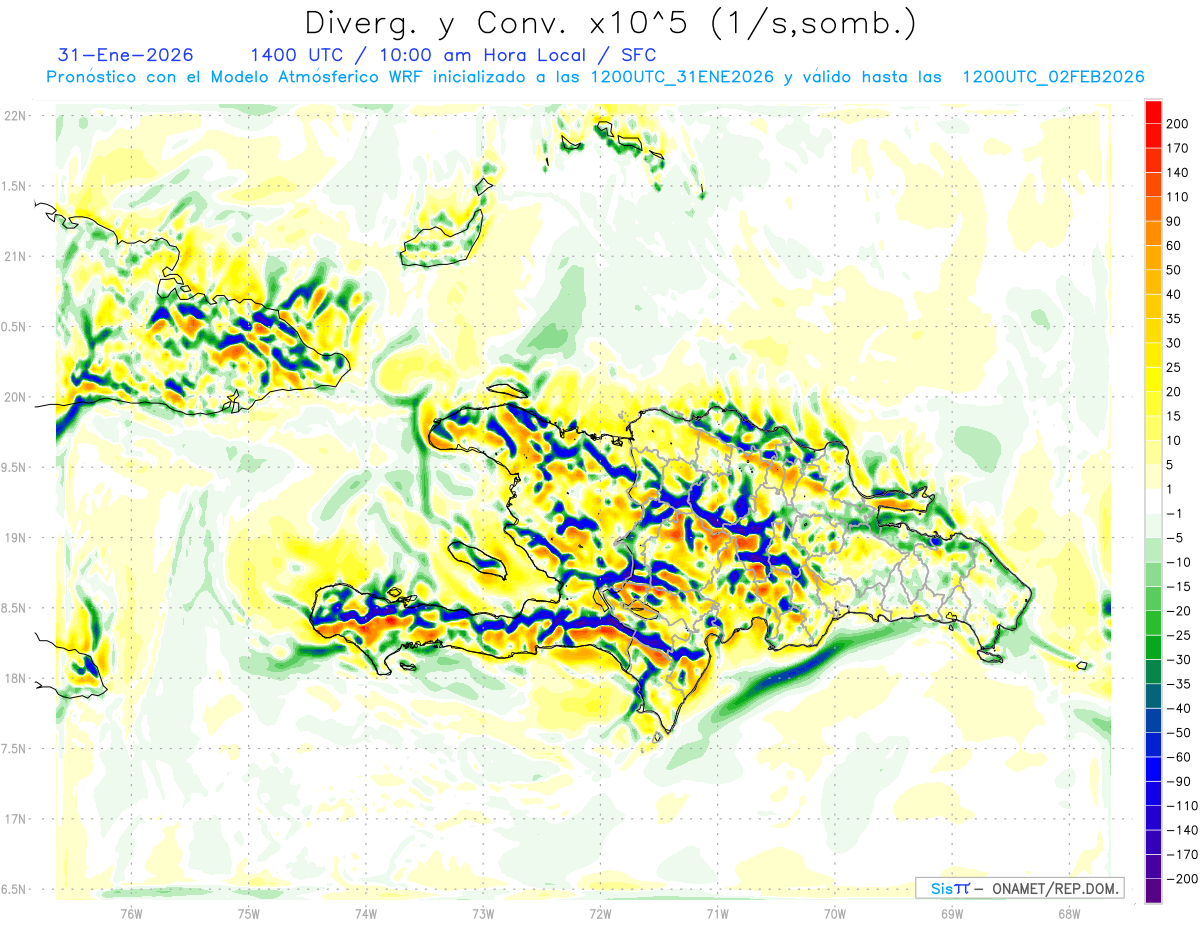Click the '-170' colorbar label
Image resolution: width=1200 pixels, height=927 pixels.
(x=1182, y=853)
